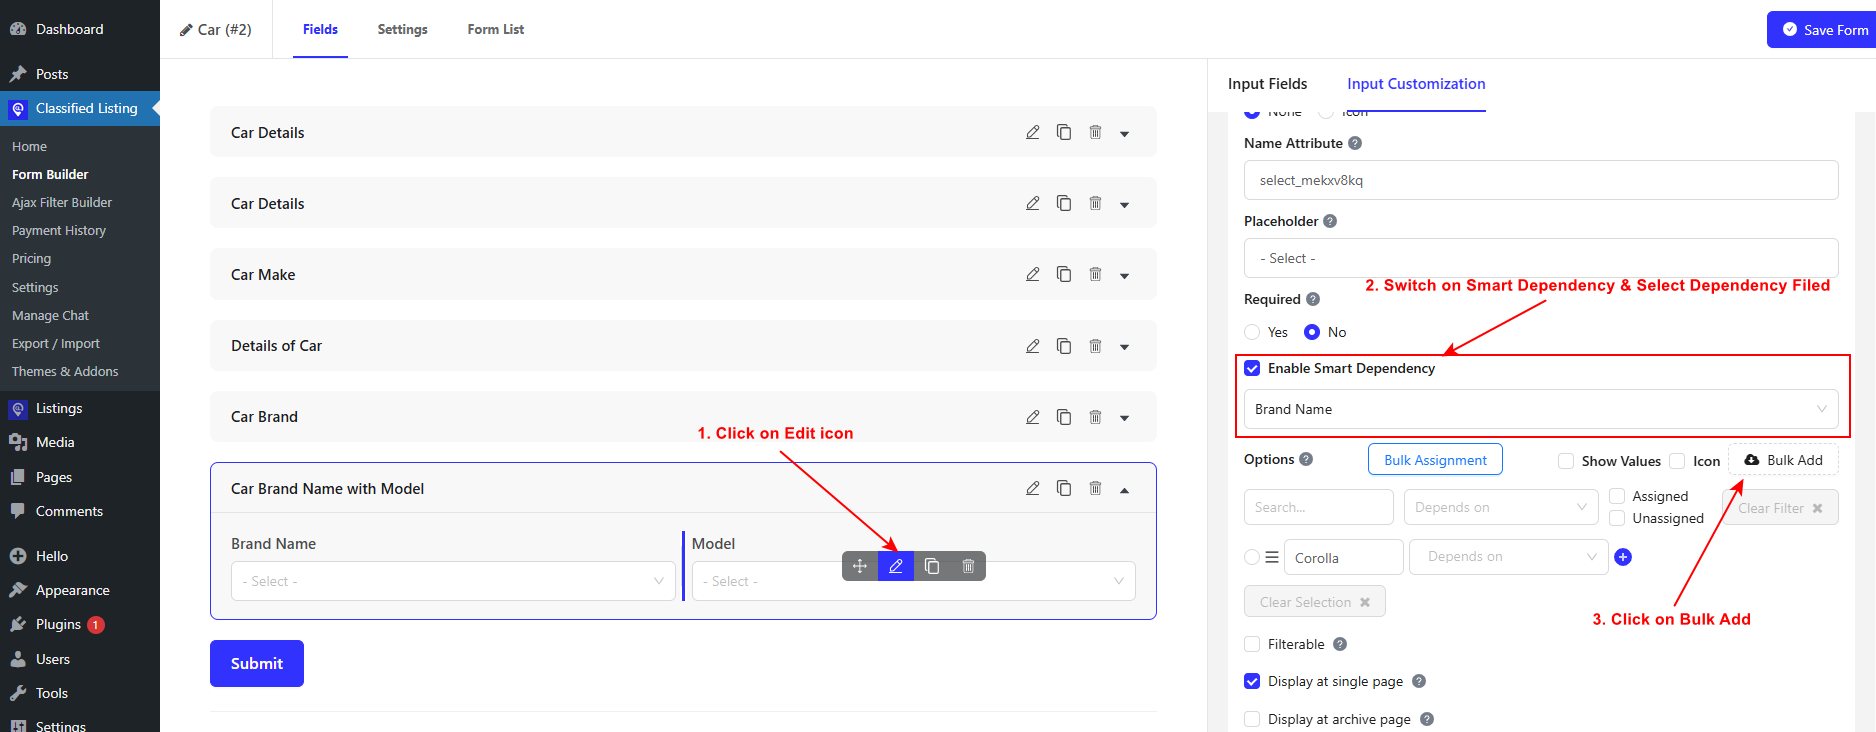Click the drag handle next to Corolla
Image resolution: width=1876 pixels, height=732 pixels.
1272,557
